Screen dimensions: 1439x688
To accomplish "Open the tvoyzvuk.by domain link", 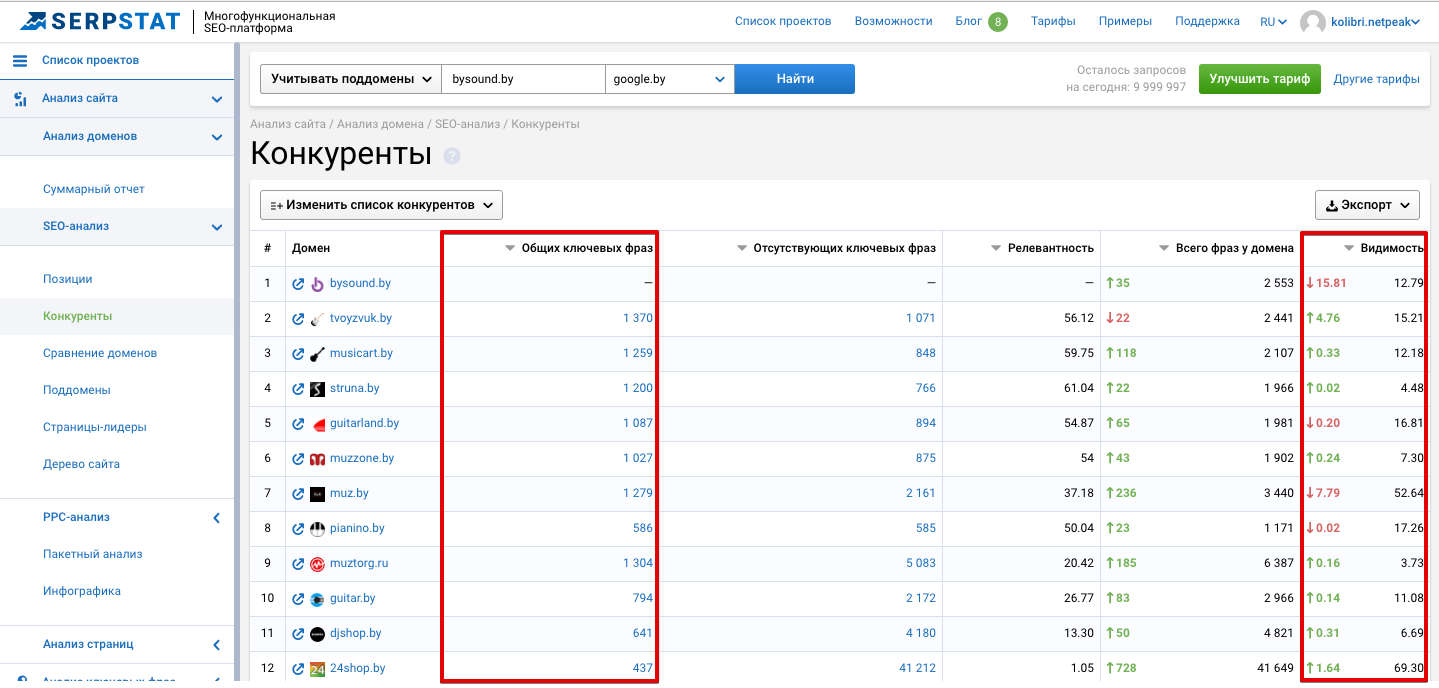I will point(361,319).
